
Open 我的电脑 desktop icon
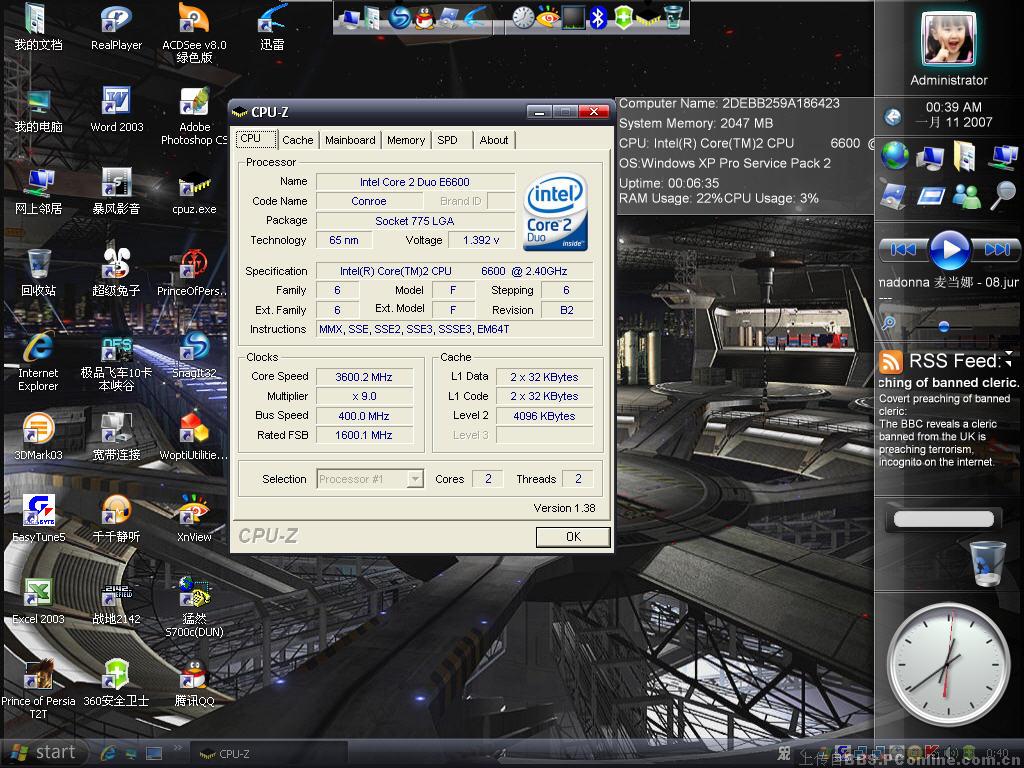point(38,110)
